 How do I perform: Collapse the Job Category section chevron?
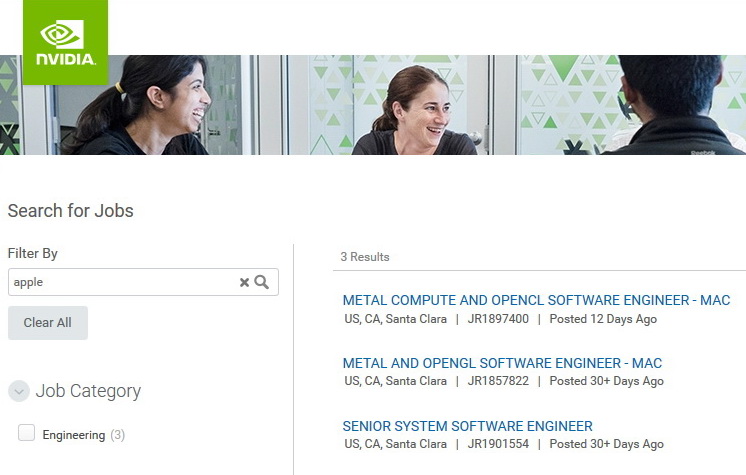click(x=19, y=391)
